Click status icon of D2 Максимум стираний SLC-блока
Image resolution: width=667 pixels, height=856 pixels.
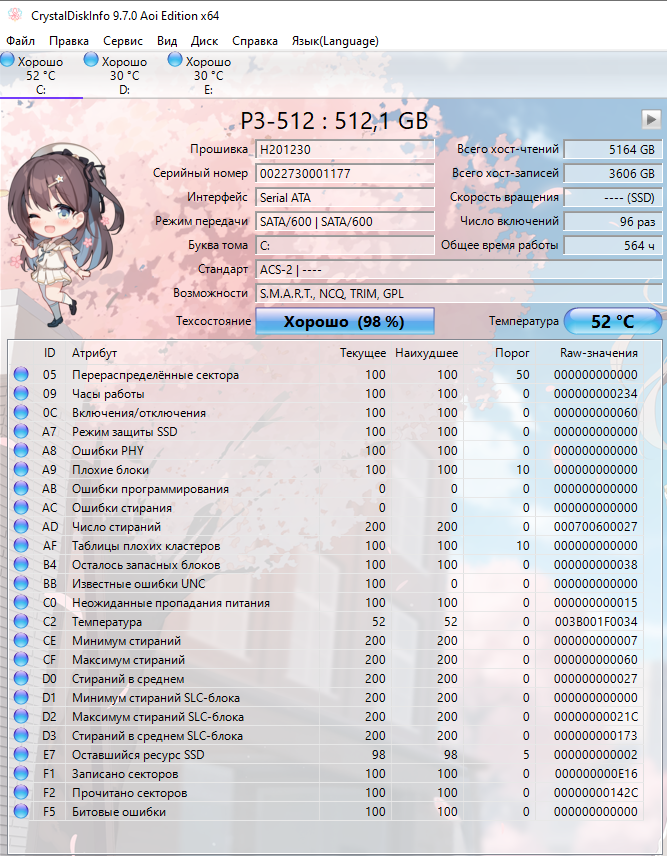pyautogui.click(x=21, y=717)
